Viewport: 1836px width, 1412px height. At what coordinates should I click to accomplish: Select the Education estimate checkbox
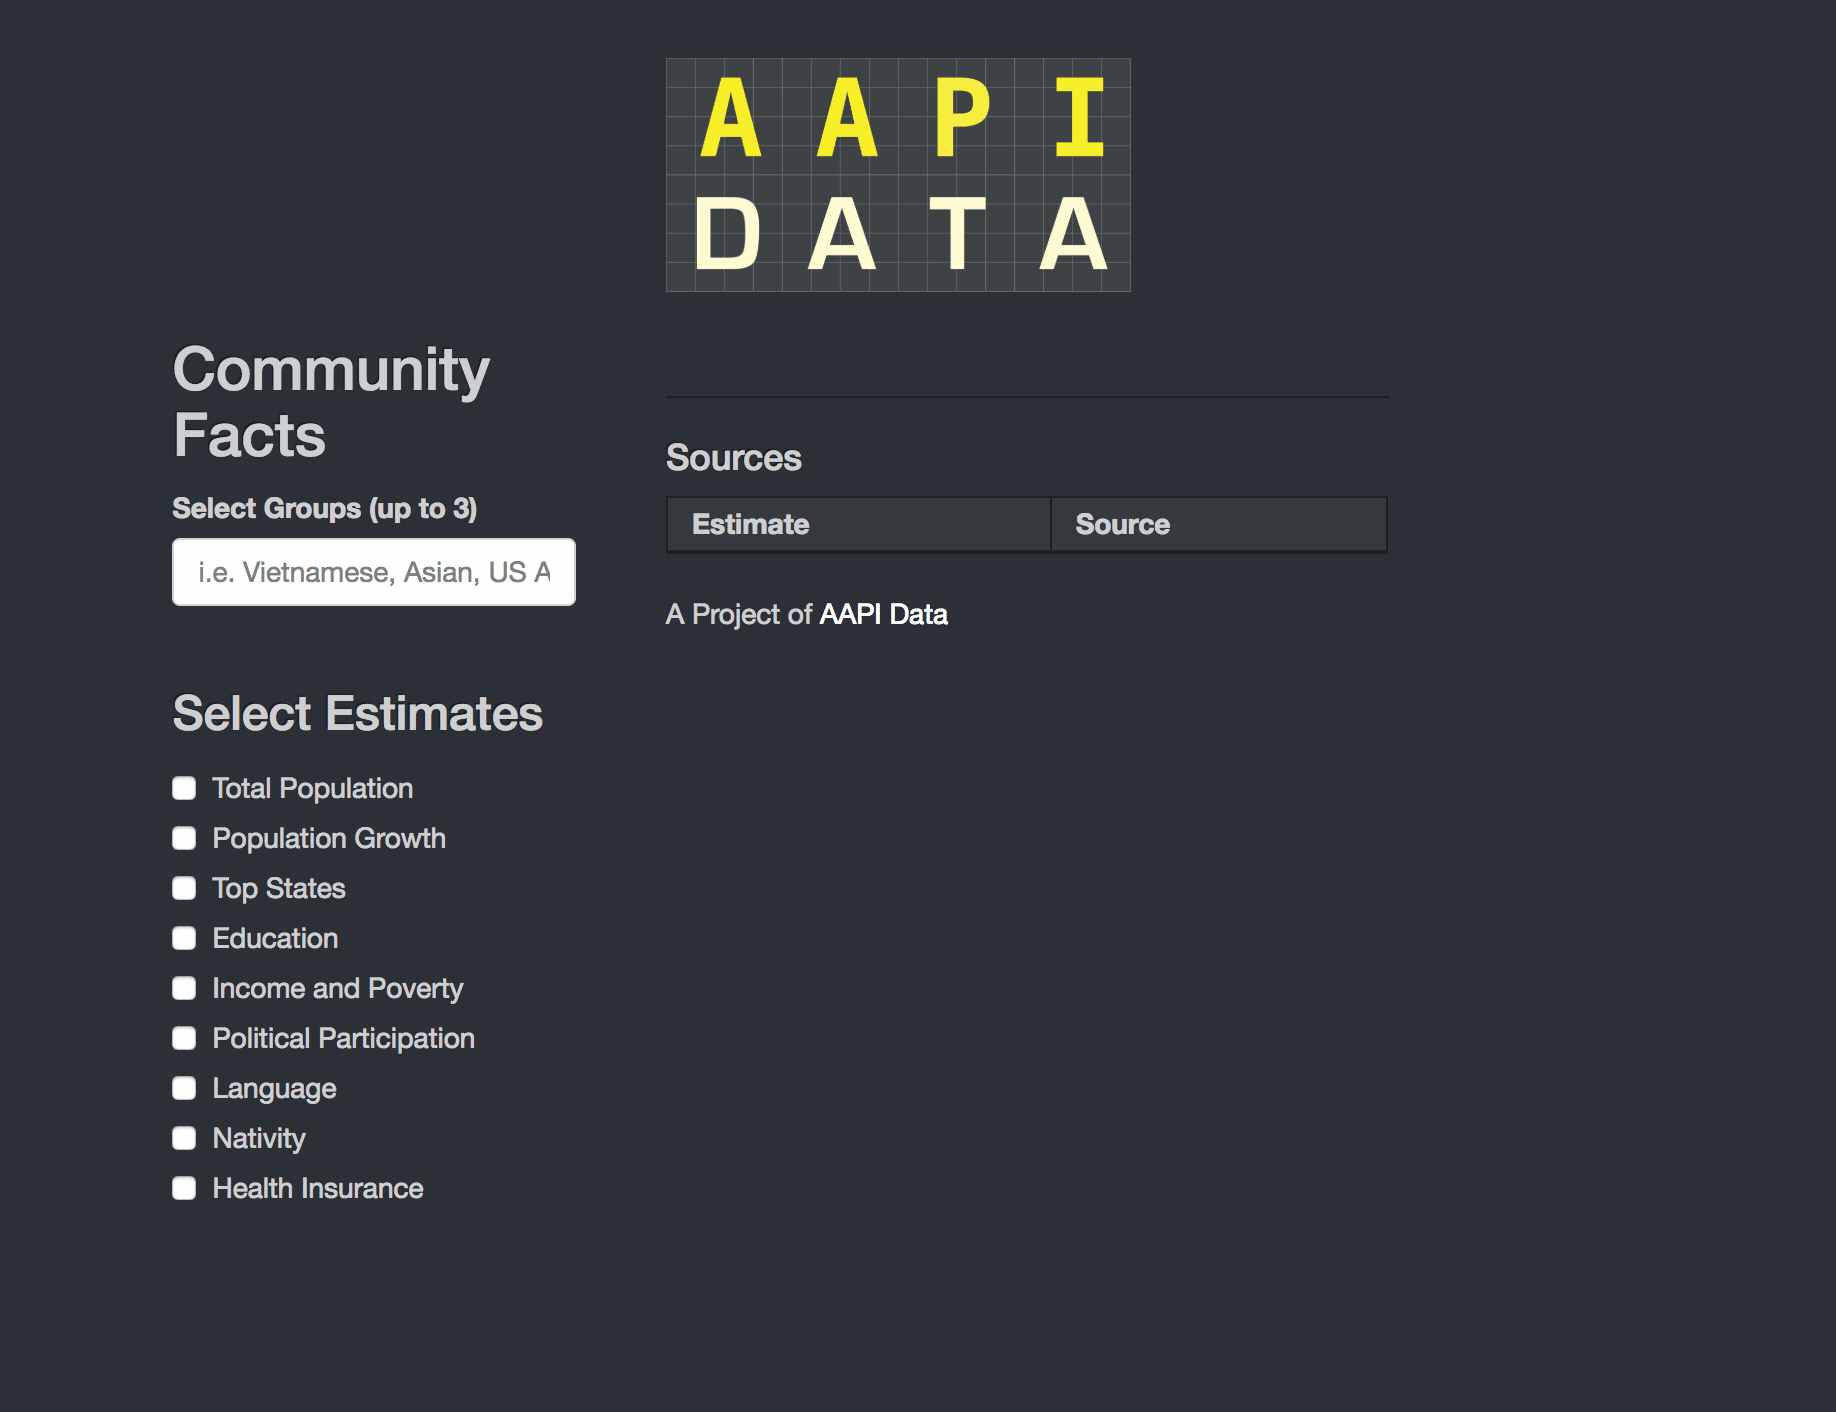pyautogui.click(x=184, y=938)
